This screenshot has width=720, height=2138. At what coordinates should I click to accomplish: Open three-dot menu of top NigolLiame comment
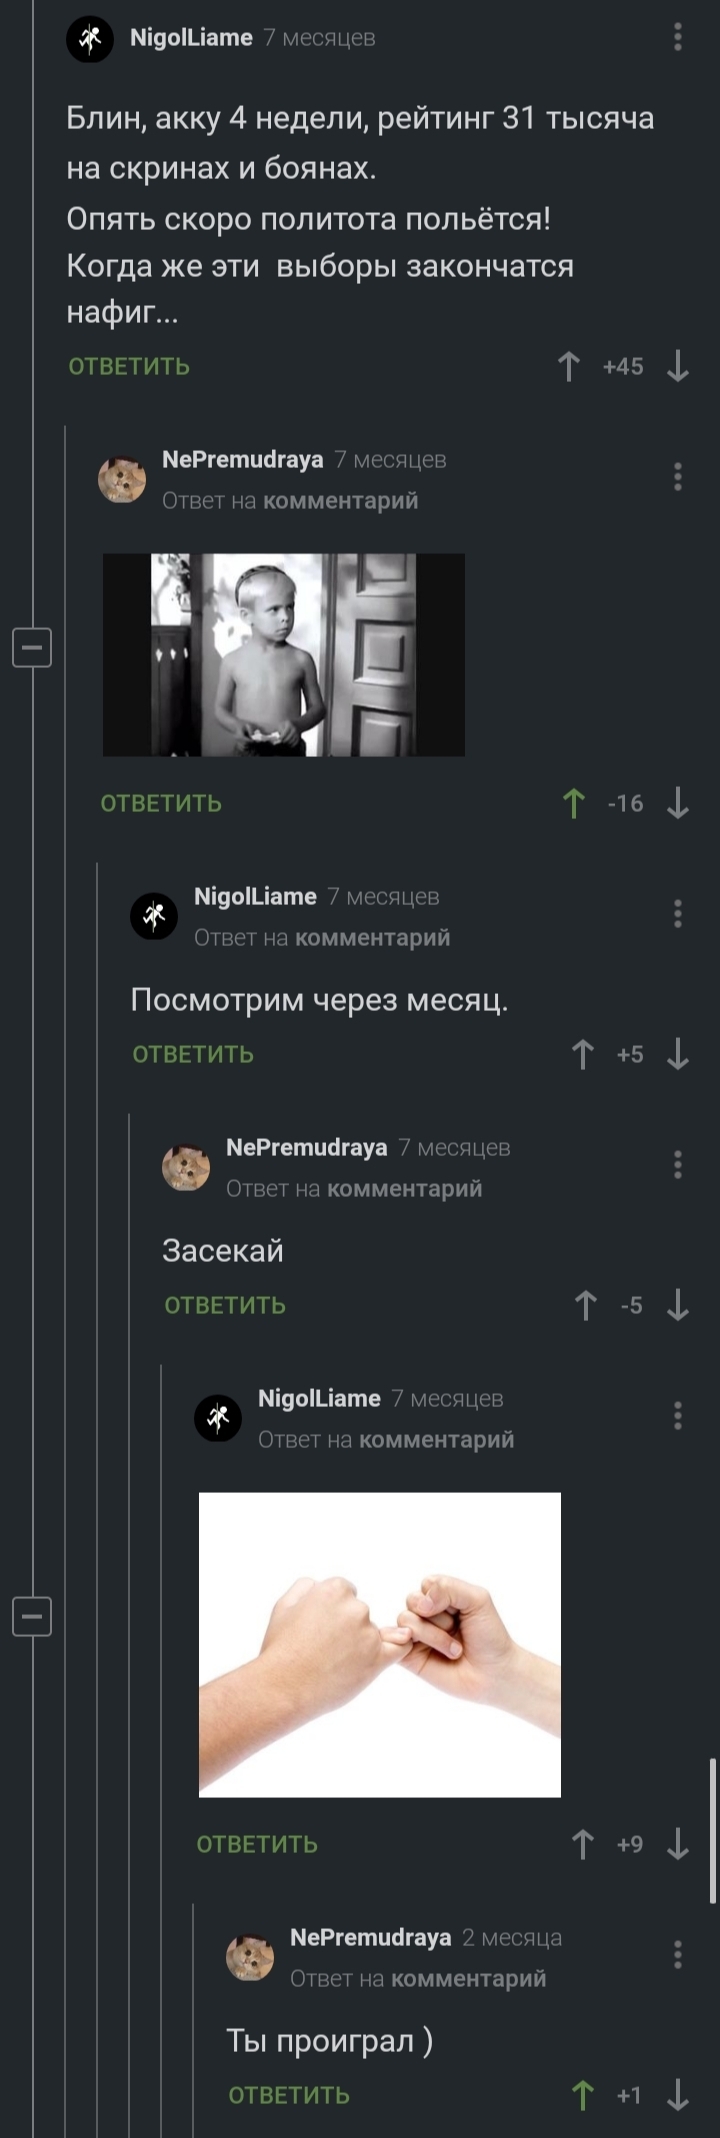[x=678, y=38]
